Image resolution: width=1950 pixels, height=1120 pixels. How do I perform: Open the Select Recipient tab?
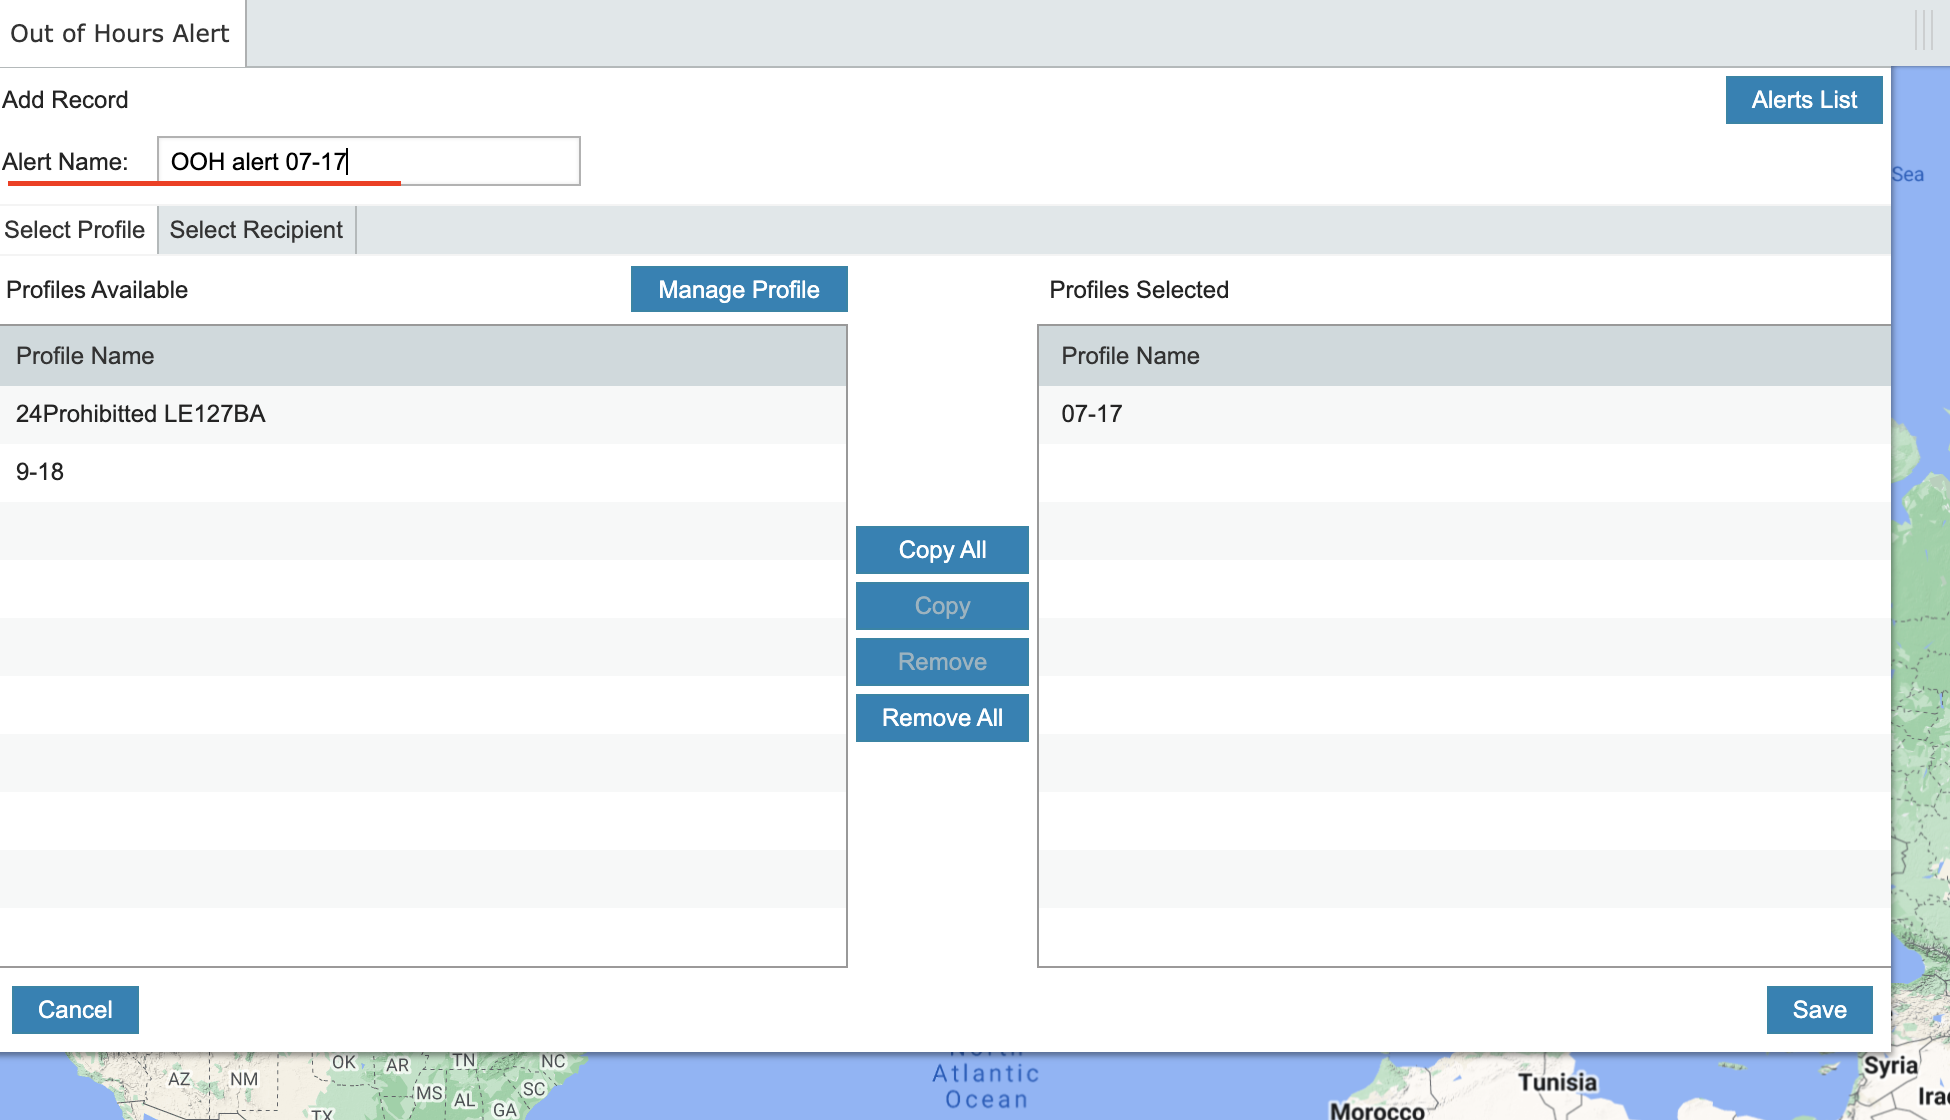tap(256, 230)
